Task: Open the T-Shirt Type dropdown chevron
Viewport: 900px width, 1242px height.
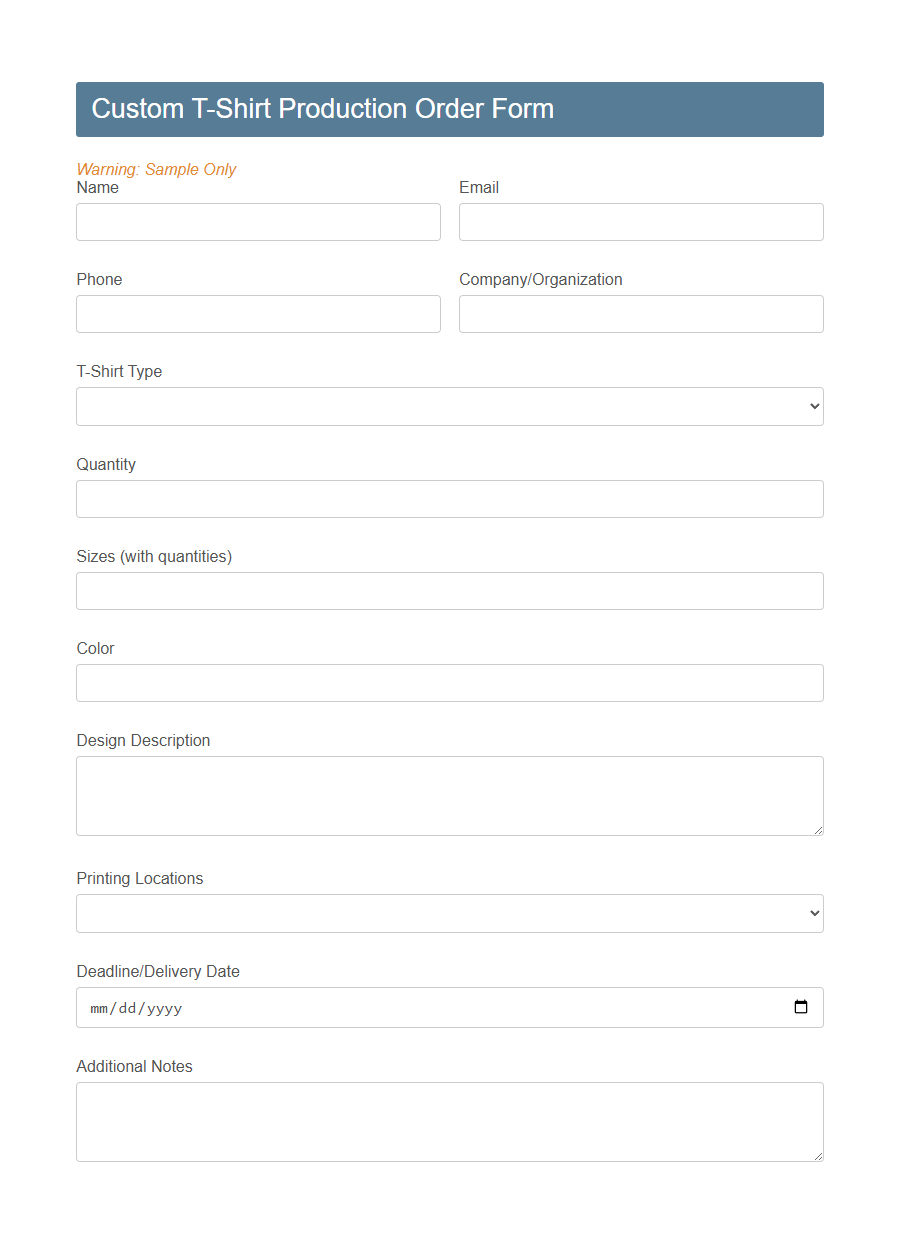Action: [812, 406]
